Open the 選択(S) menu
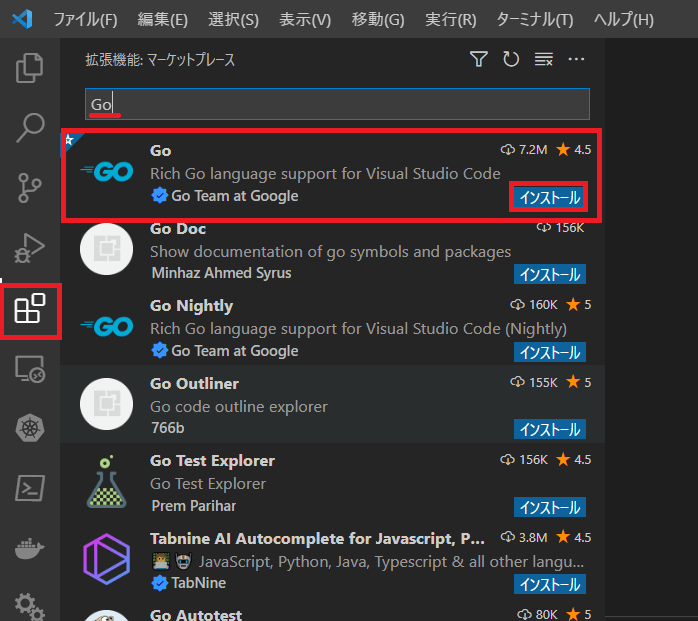698x621 pixels. [x=233, y=20]
